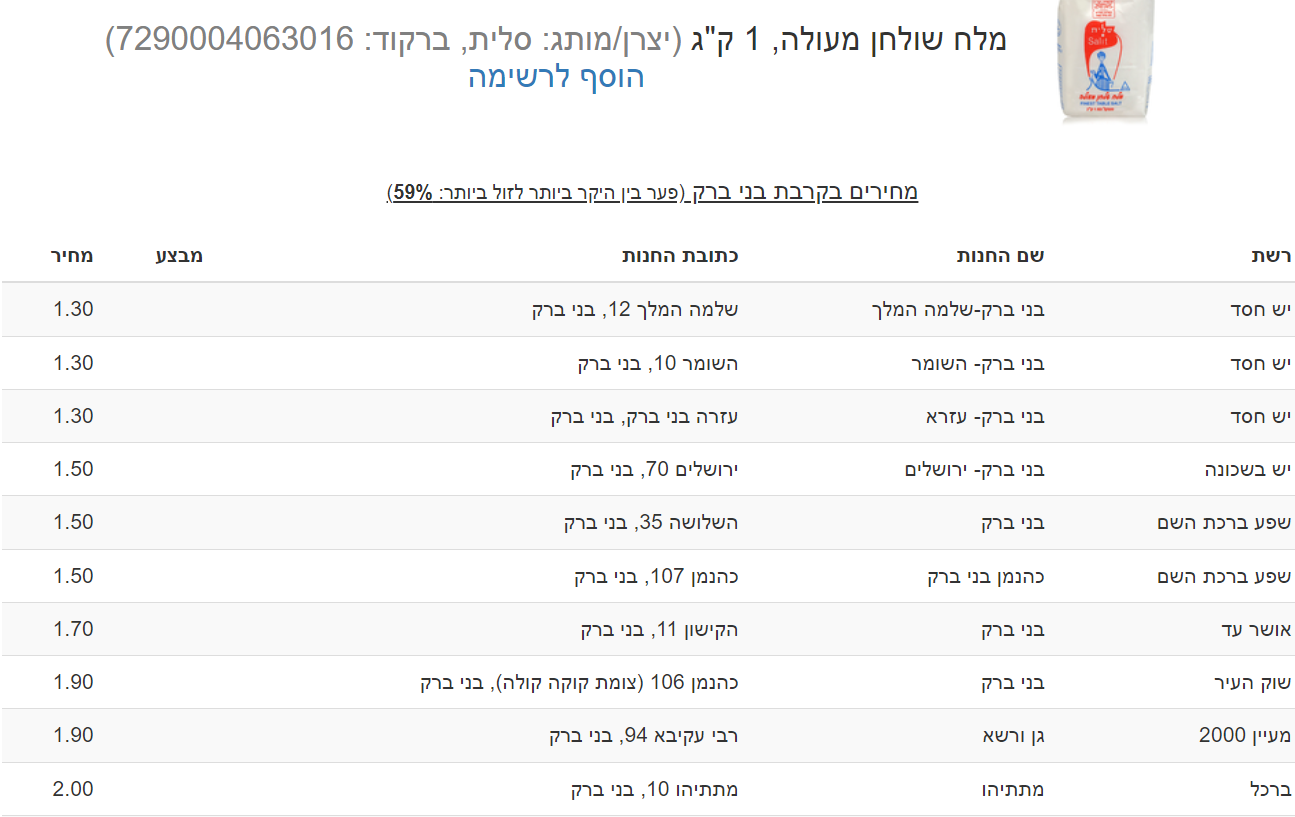Click address 'השומר 10, בני ברק'
This screenshot has width=1295, height=817.
[x=658, y=363]
